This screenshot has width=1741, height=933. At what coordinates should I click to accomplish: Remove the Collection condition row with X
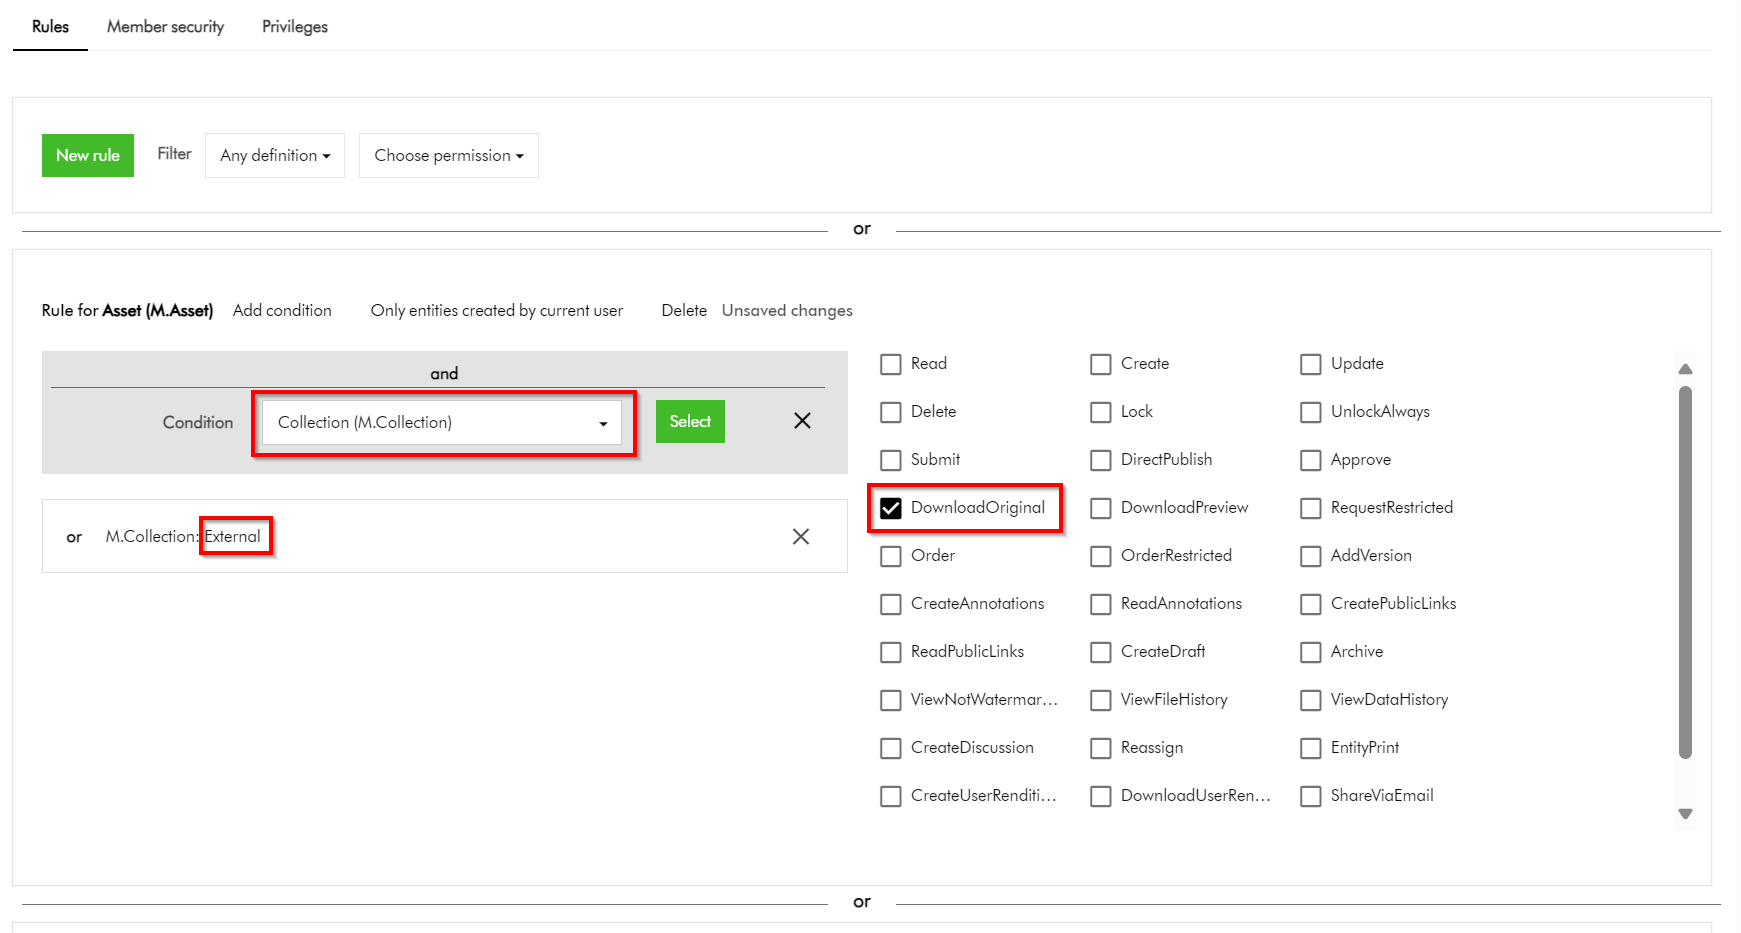tap(802, 421)
